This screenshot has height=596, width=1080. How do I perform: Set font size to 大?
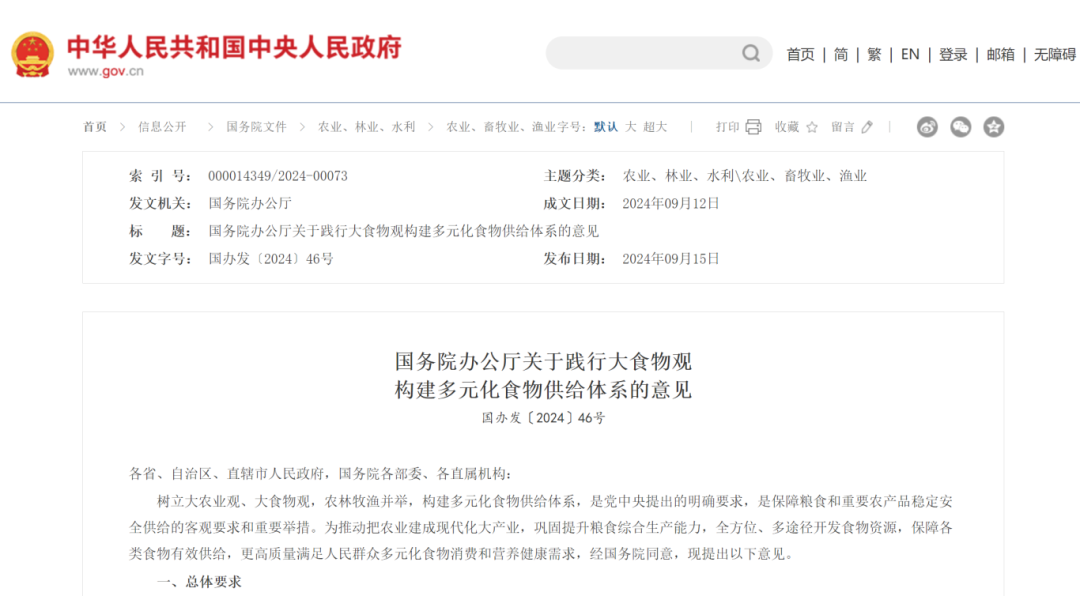[631, 127]
